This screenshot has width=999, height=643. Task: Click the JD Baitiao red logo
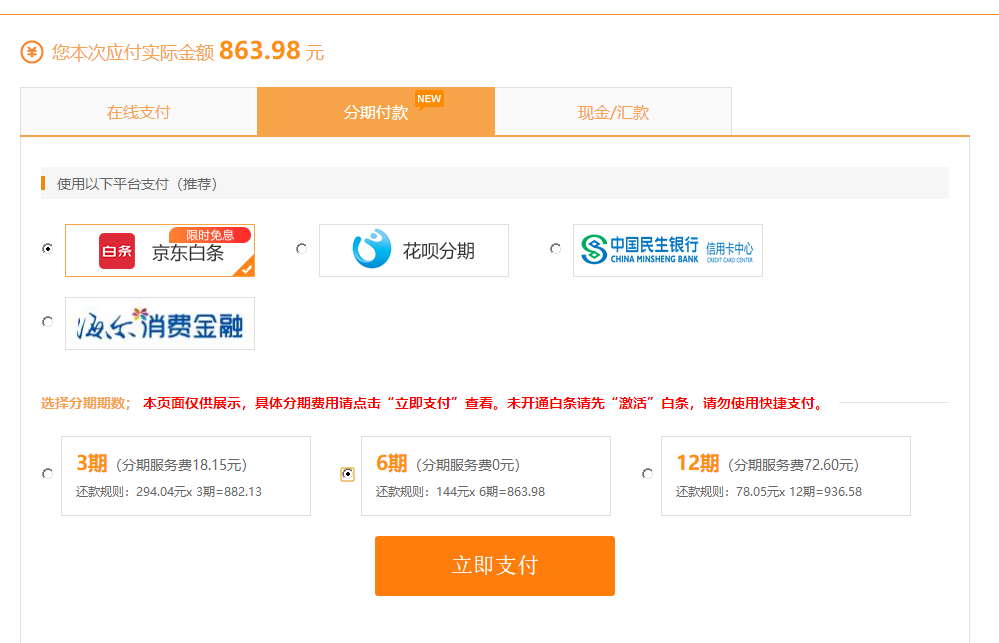point(117,251)
